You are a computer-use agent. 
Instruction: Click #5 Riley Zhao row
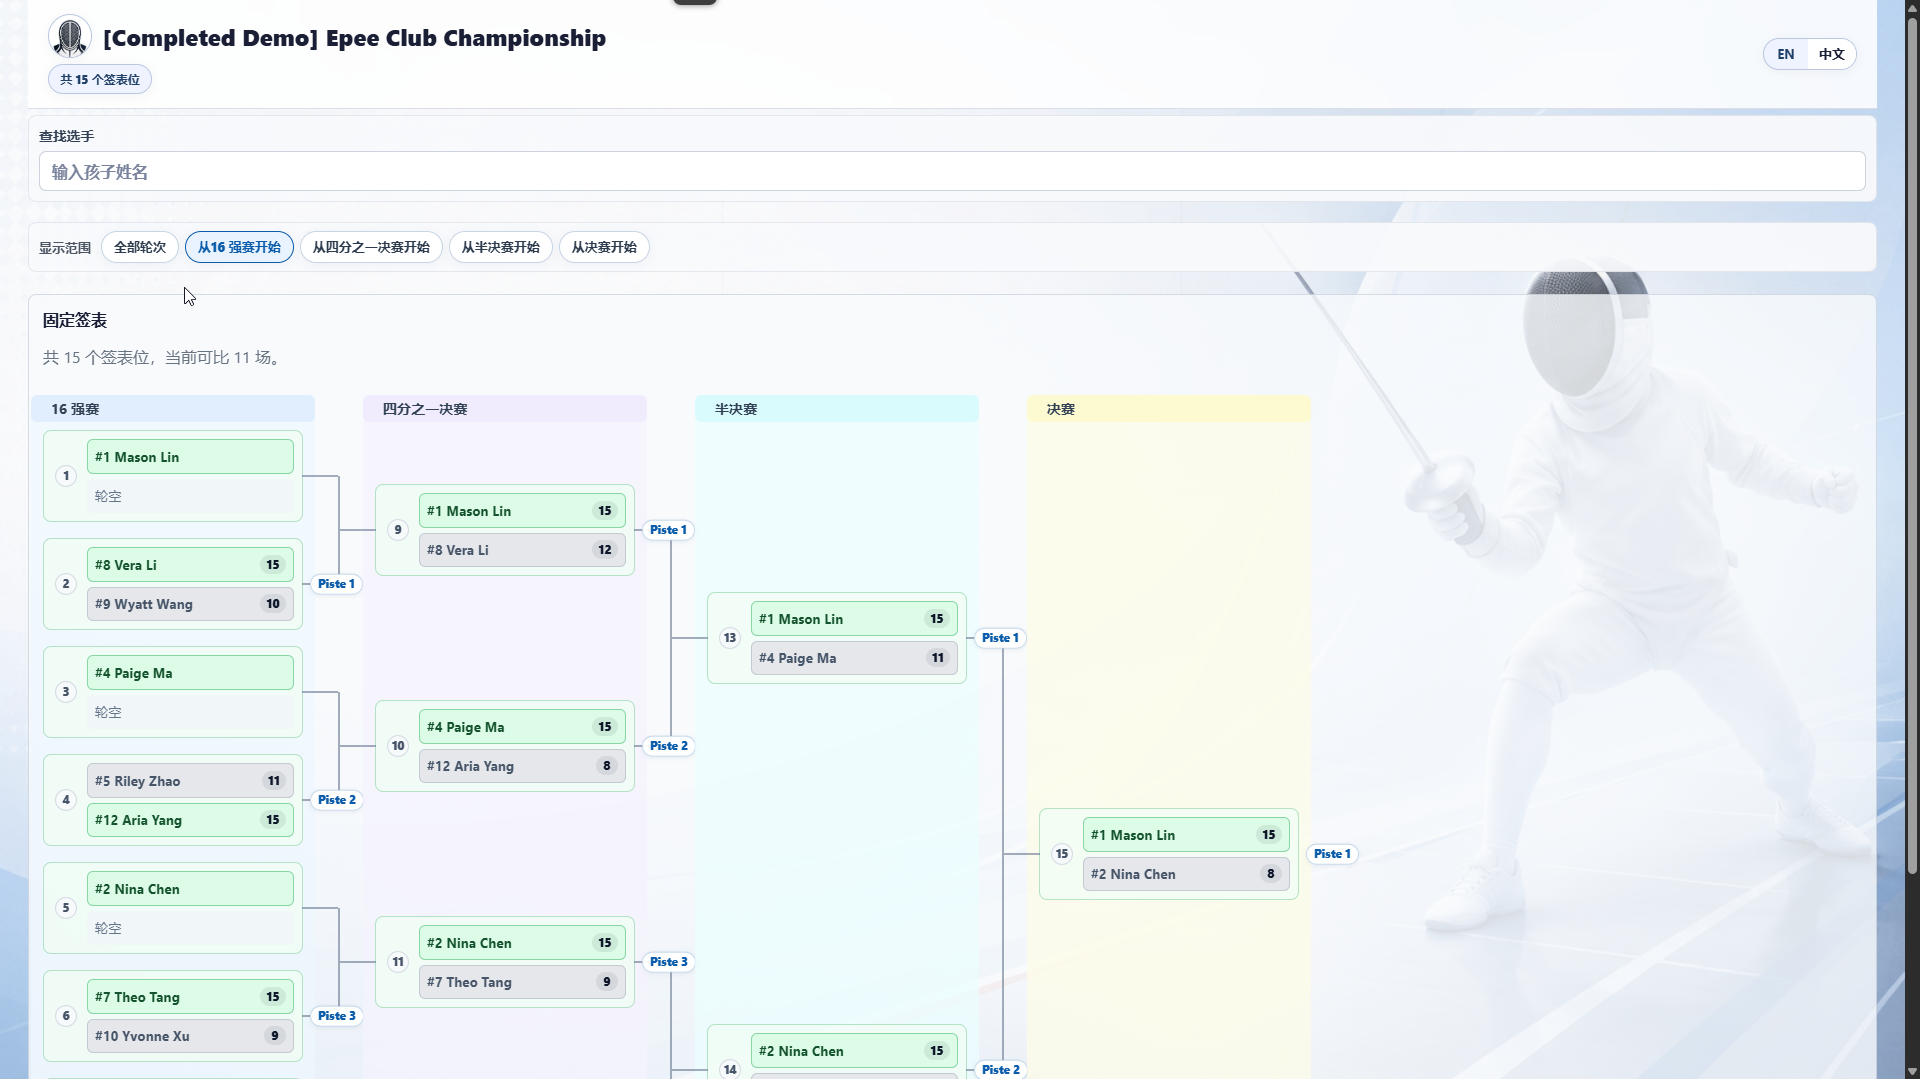click(x=190, y=781)
